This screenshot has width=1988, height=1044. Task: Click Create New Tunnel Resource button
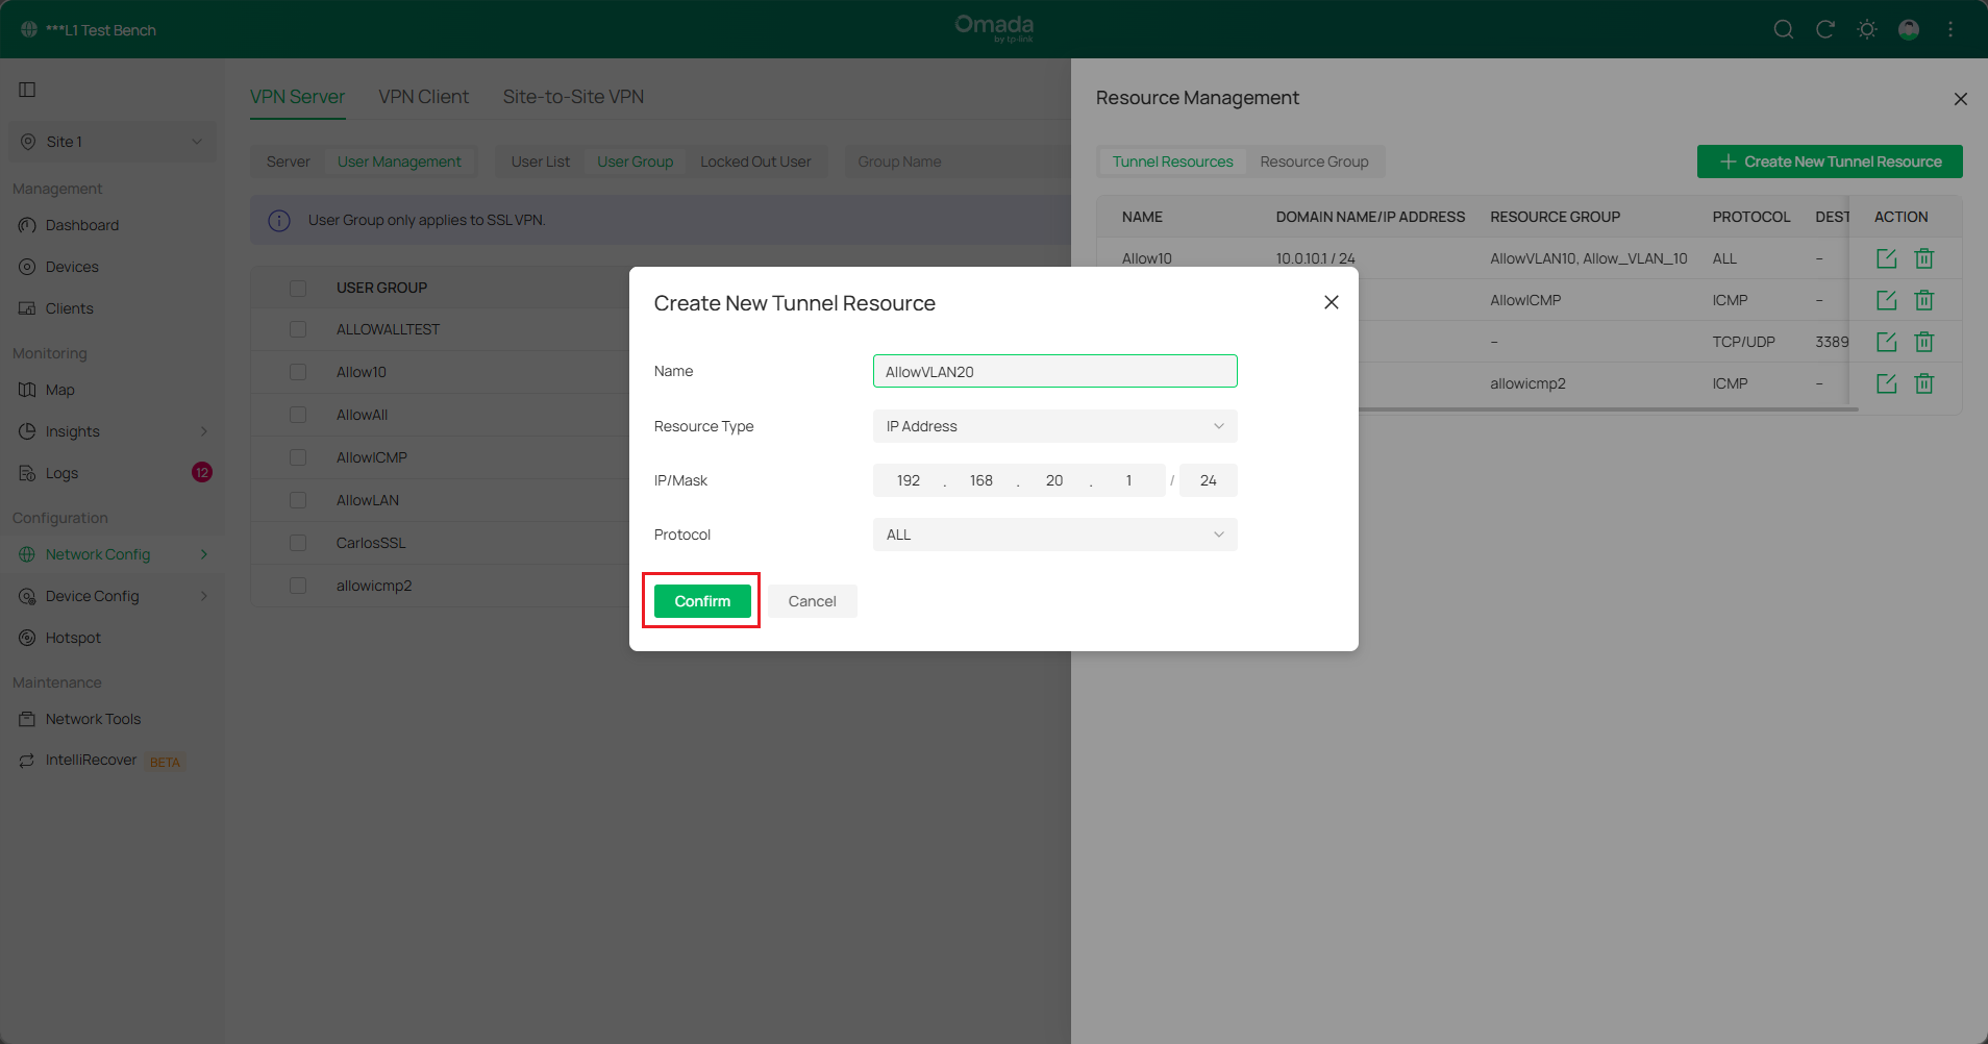[1829, 161]
